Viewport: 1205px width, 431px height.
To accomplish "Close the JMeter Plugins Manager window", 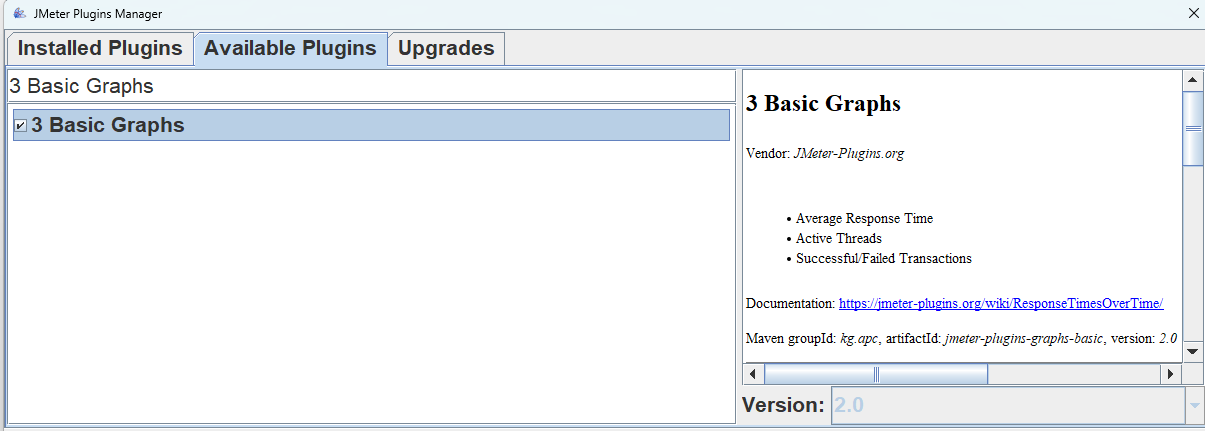I will coord(1192,14).
